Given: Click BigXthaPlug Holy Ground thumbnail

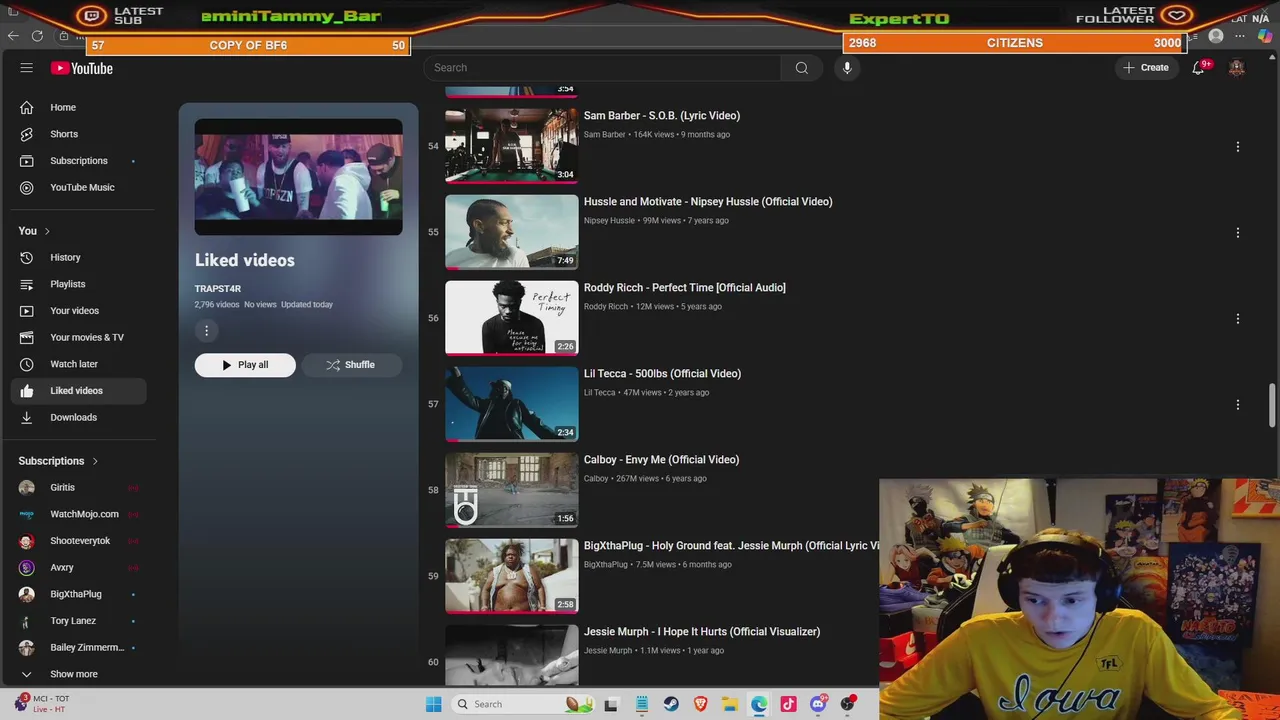Looking at the screenshot, I should (x=512, y=576).
